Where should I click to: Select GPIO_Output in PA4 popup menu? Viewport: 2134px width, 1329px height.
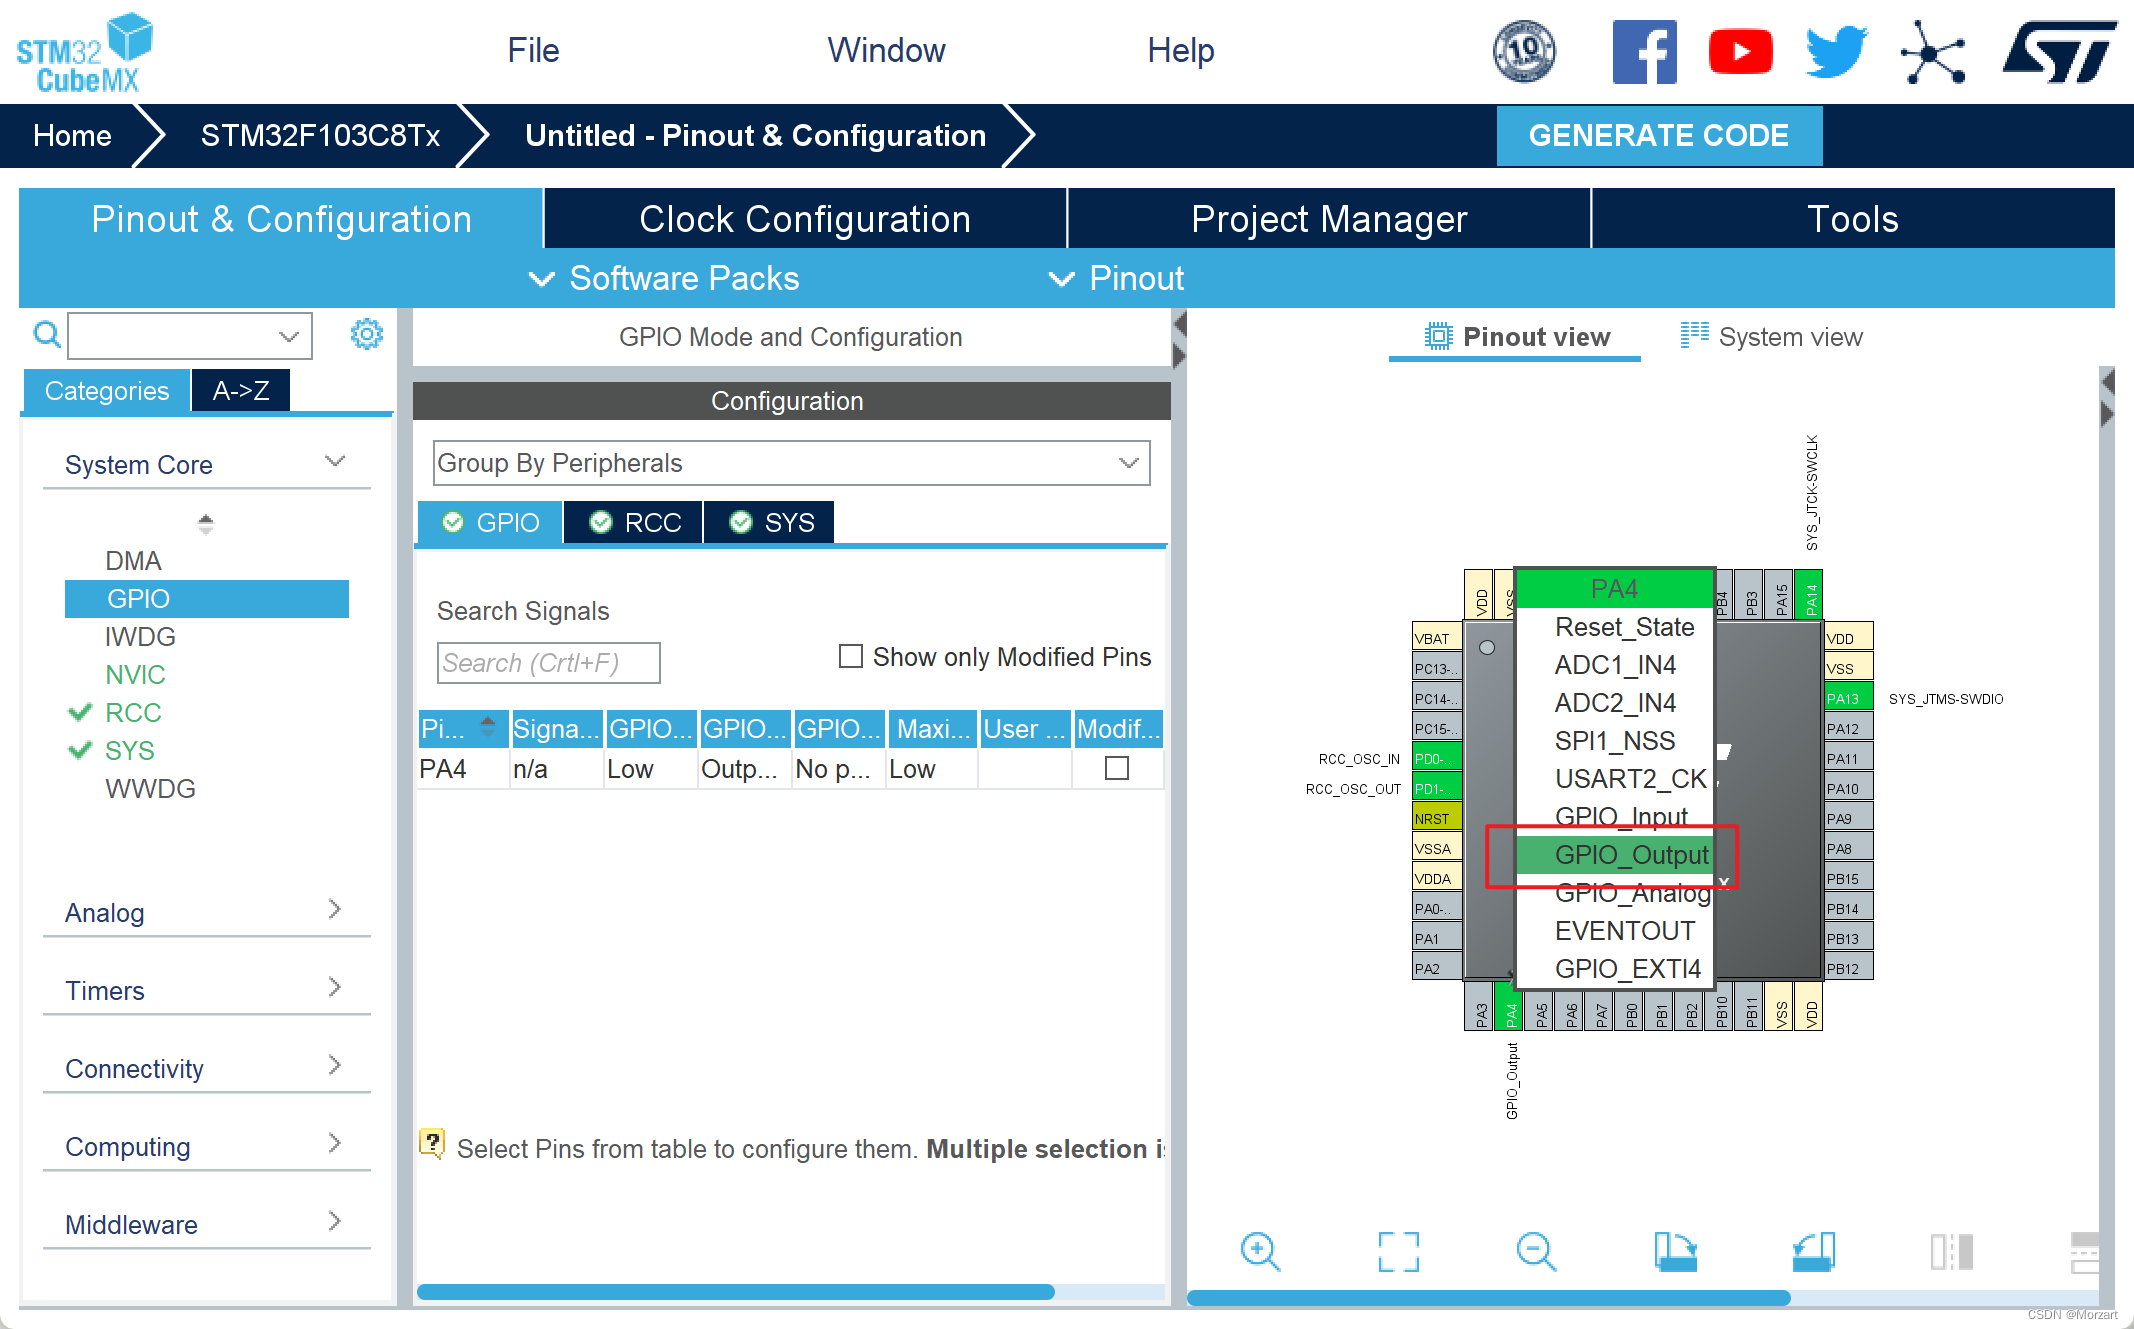coord(1615,855)
